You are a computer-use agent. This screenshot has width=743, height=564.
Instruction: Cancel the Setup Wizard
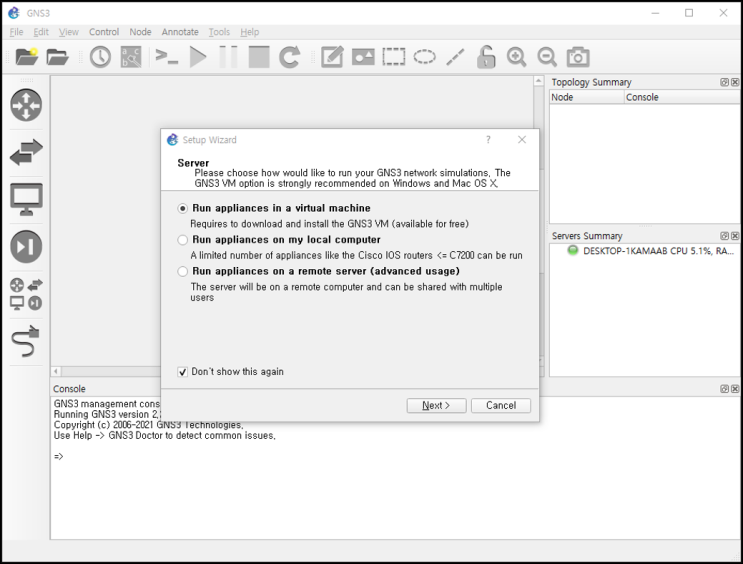coord(501,405)
